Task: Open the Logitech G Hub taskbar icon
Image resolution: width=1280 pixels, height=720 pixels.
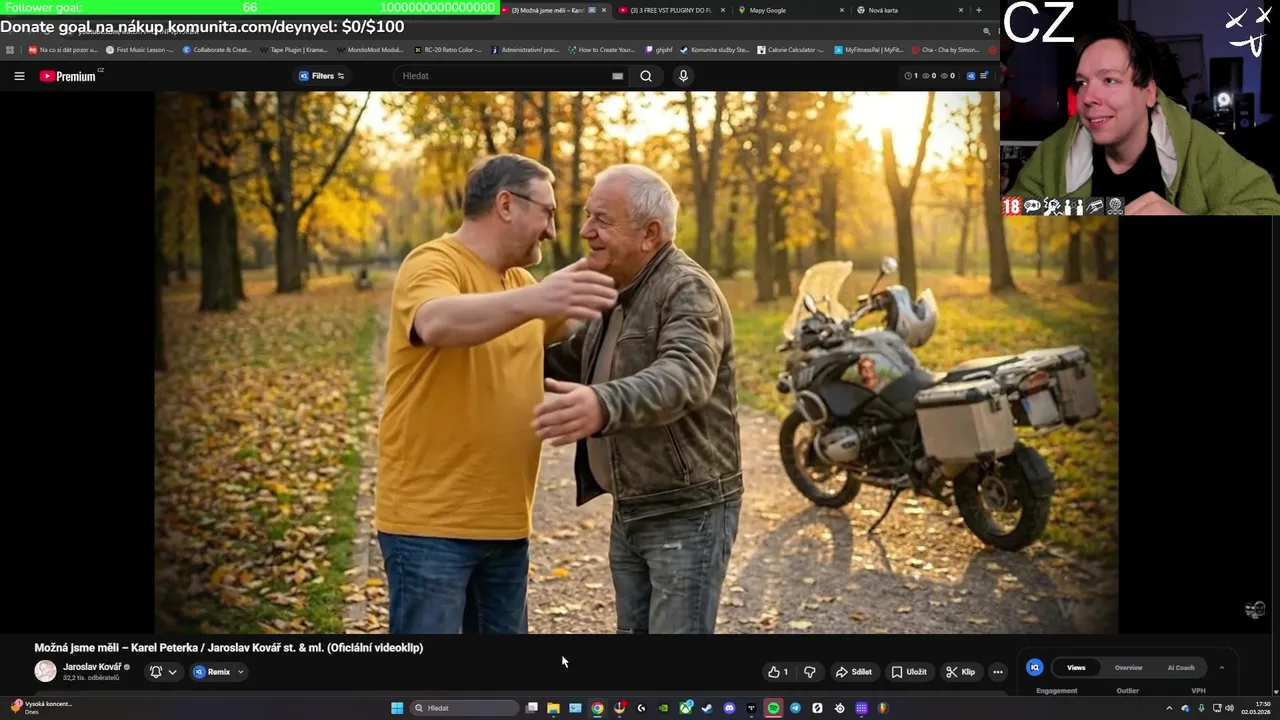Action: tap(641, 708)
